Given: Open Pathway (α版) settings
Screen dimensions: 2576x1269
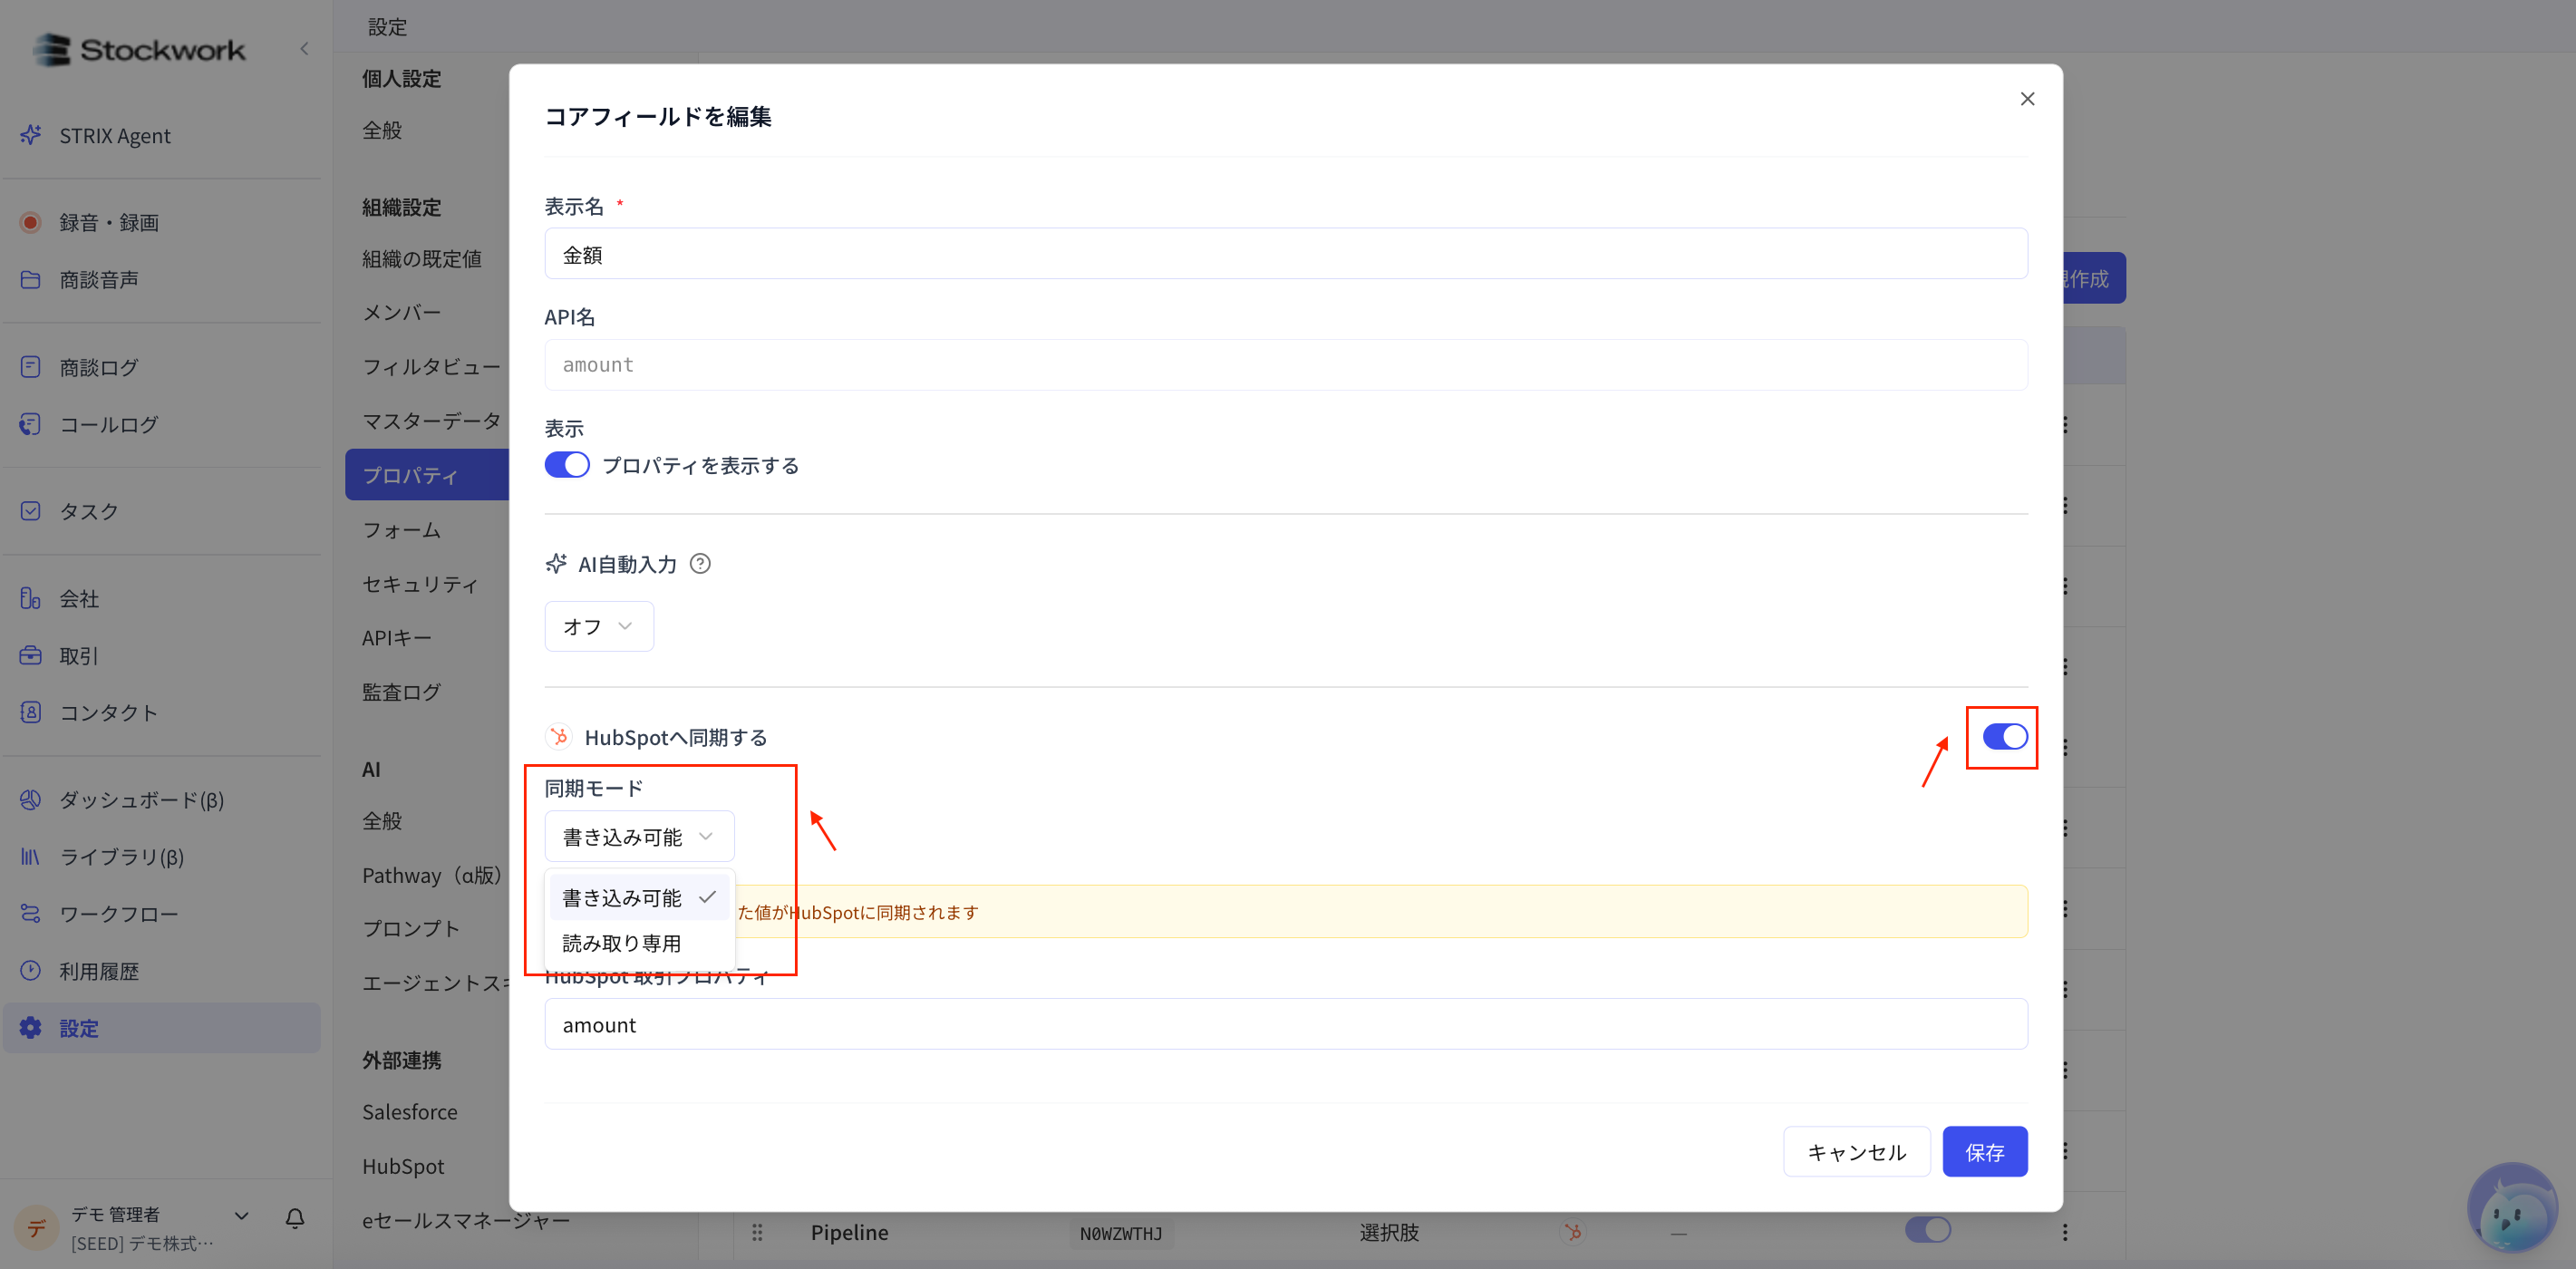Looking at the screenshot, I should pos(432,875).
